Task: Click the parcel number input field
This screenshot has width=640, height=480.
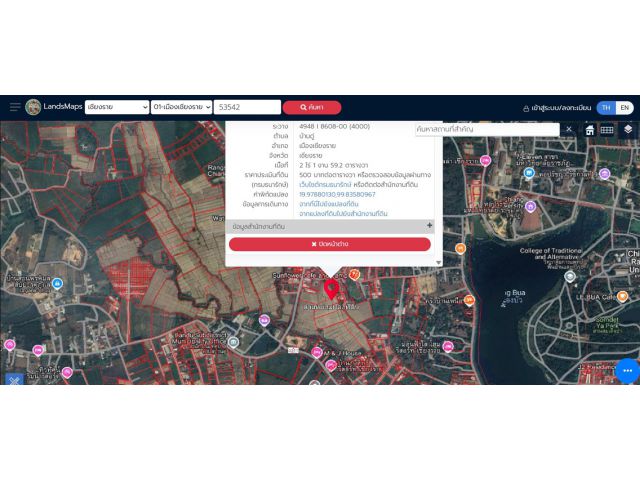Action: [247, 107]
